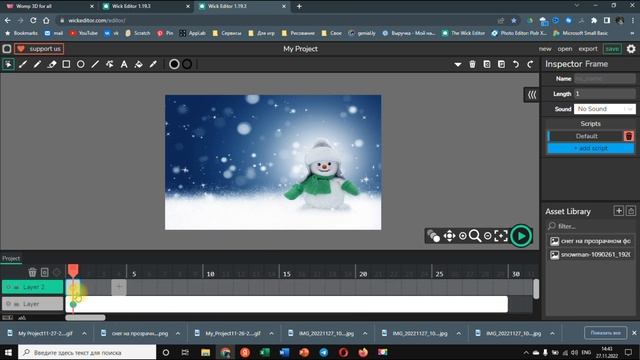Add a frame with plus button

(119, 287)
